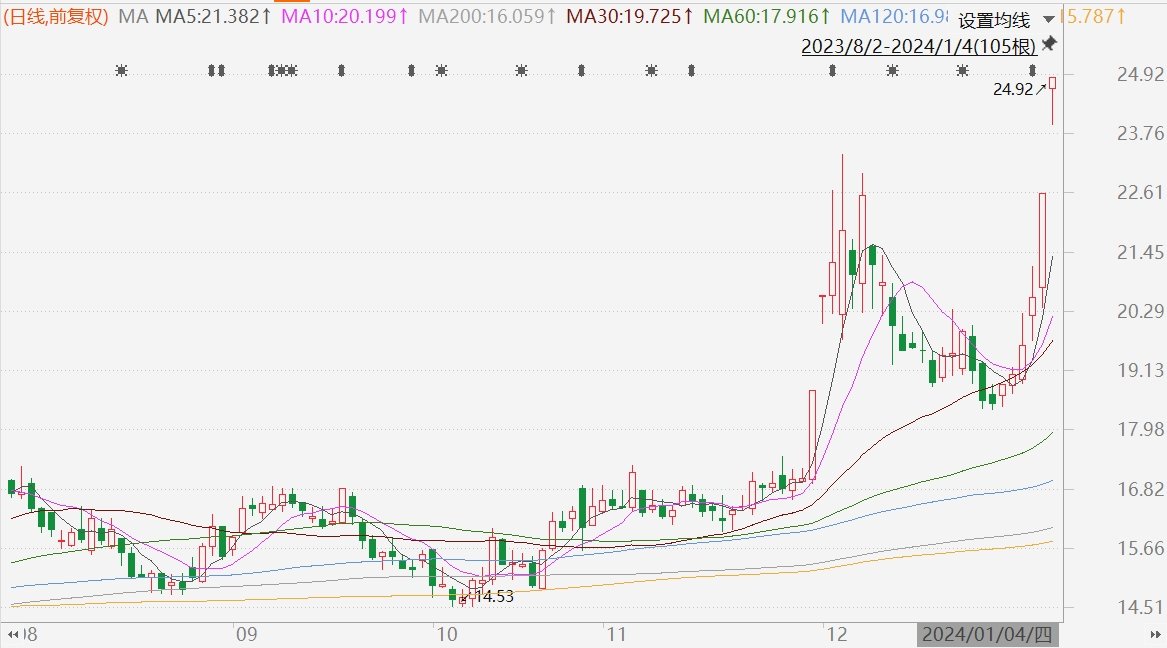Viewport: 1167px width, 648px height.
Task: Select the MA30 dark red legend label
Action: pos(630,17)
